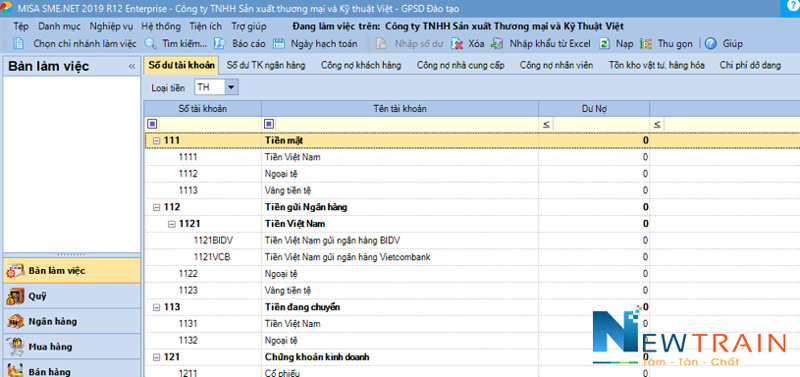Image resolution: width=800 pixels, height=377 pixels.
Task: Select account row 1123 Vàng tiền tệ
Action: 472,290
